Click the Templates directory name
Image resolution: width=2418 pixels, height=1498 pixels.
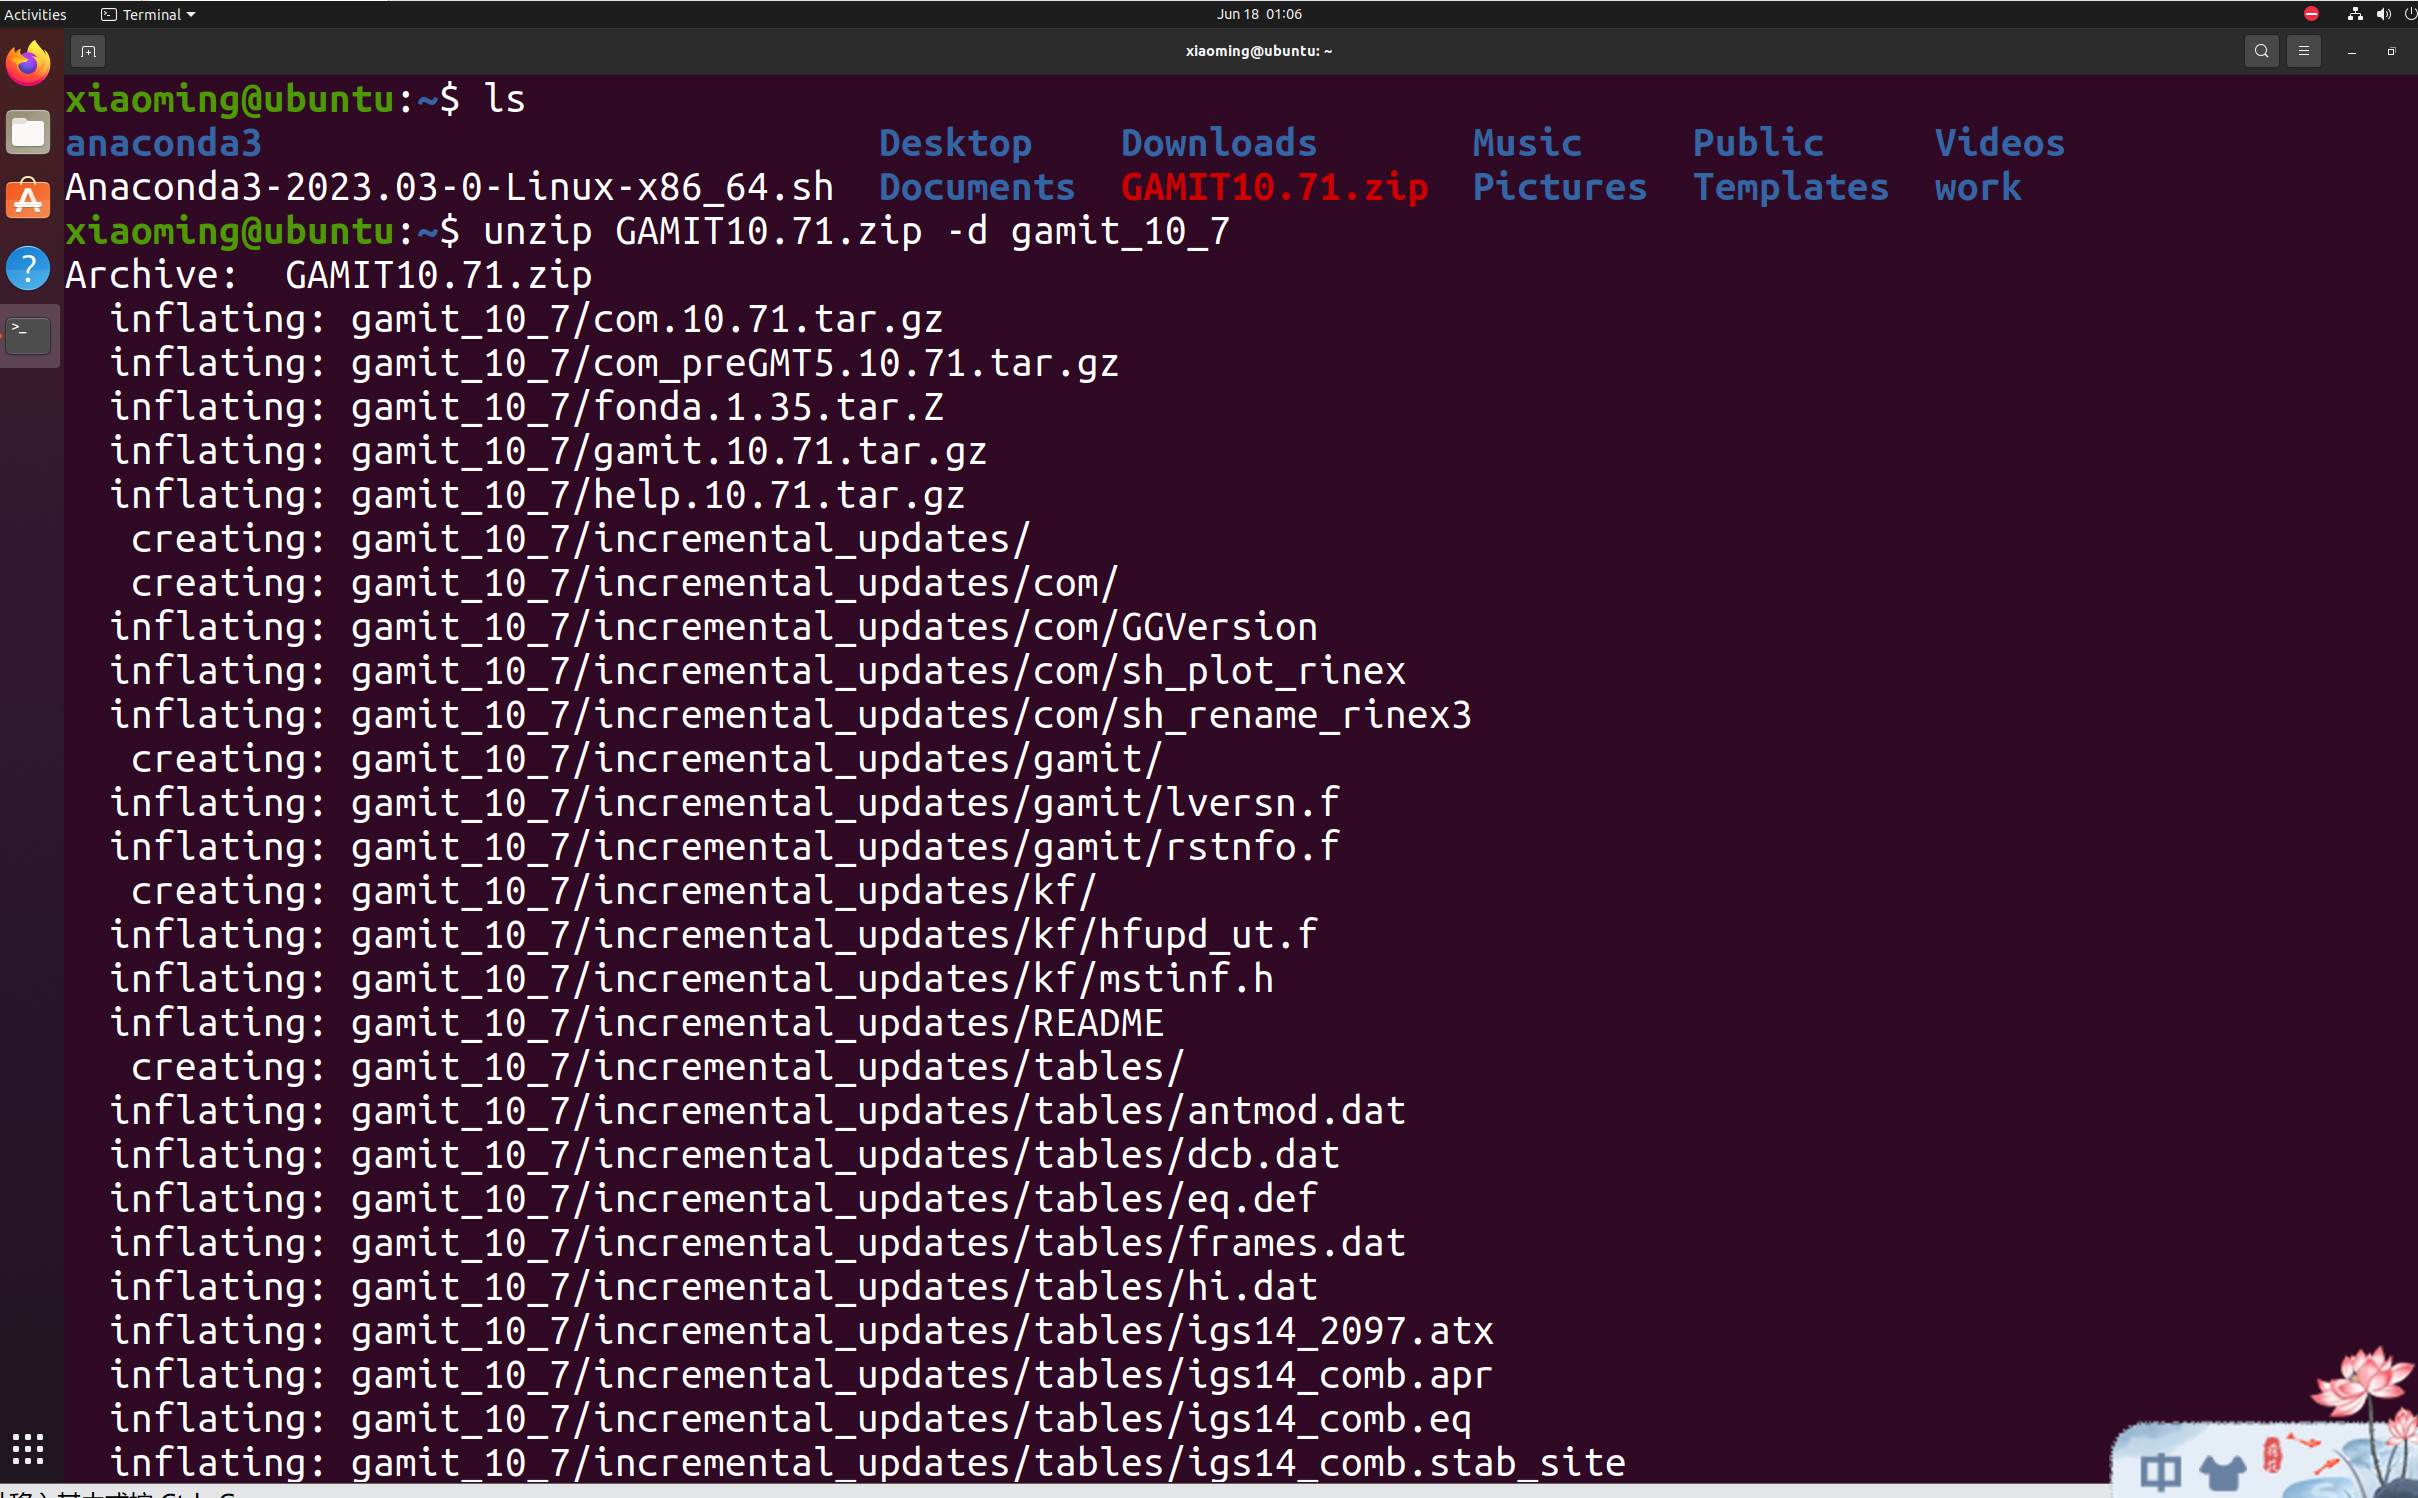[x=1791, y=187]
